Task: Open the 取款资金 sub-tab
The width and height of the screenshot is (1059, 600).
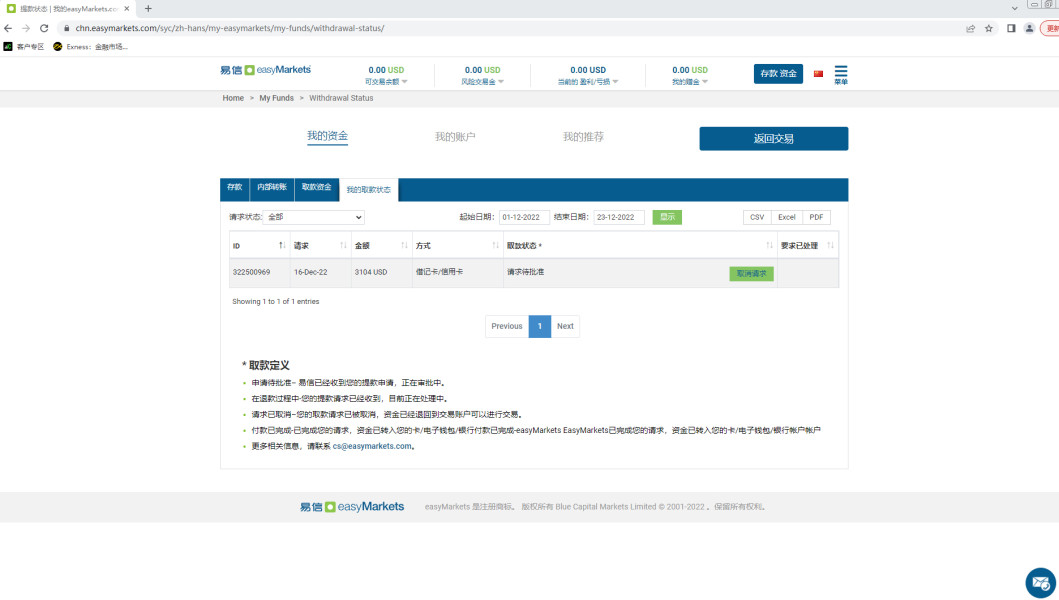Action: pyautogui.click(x=316, y=189)
